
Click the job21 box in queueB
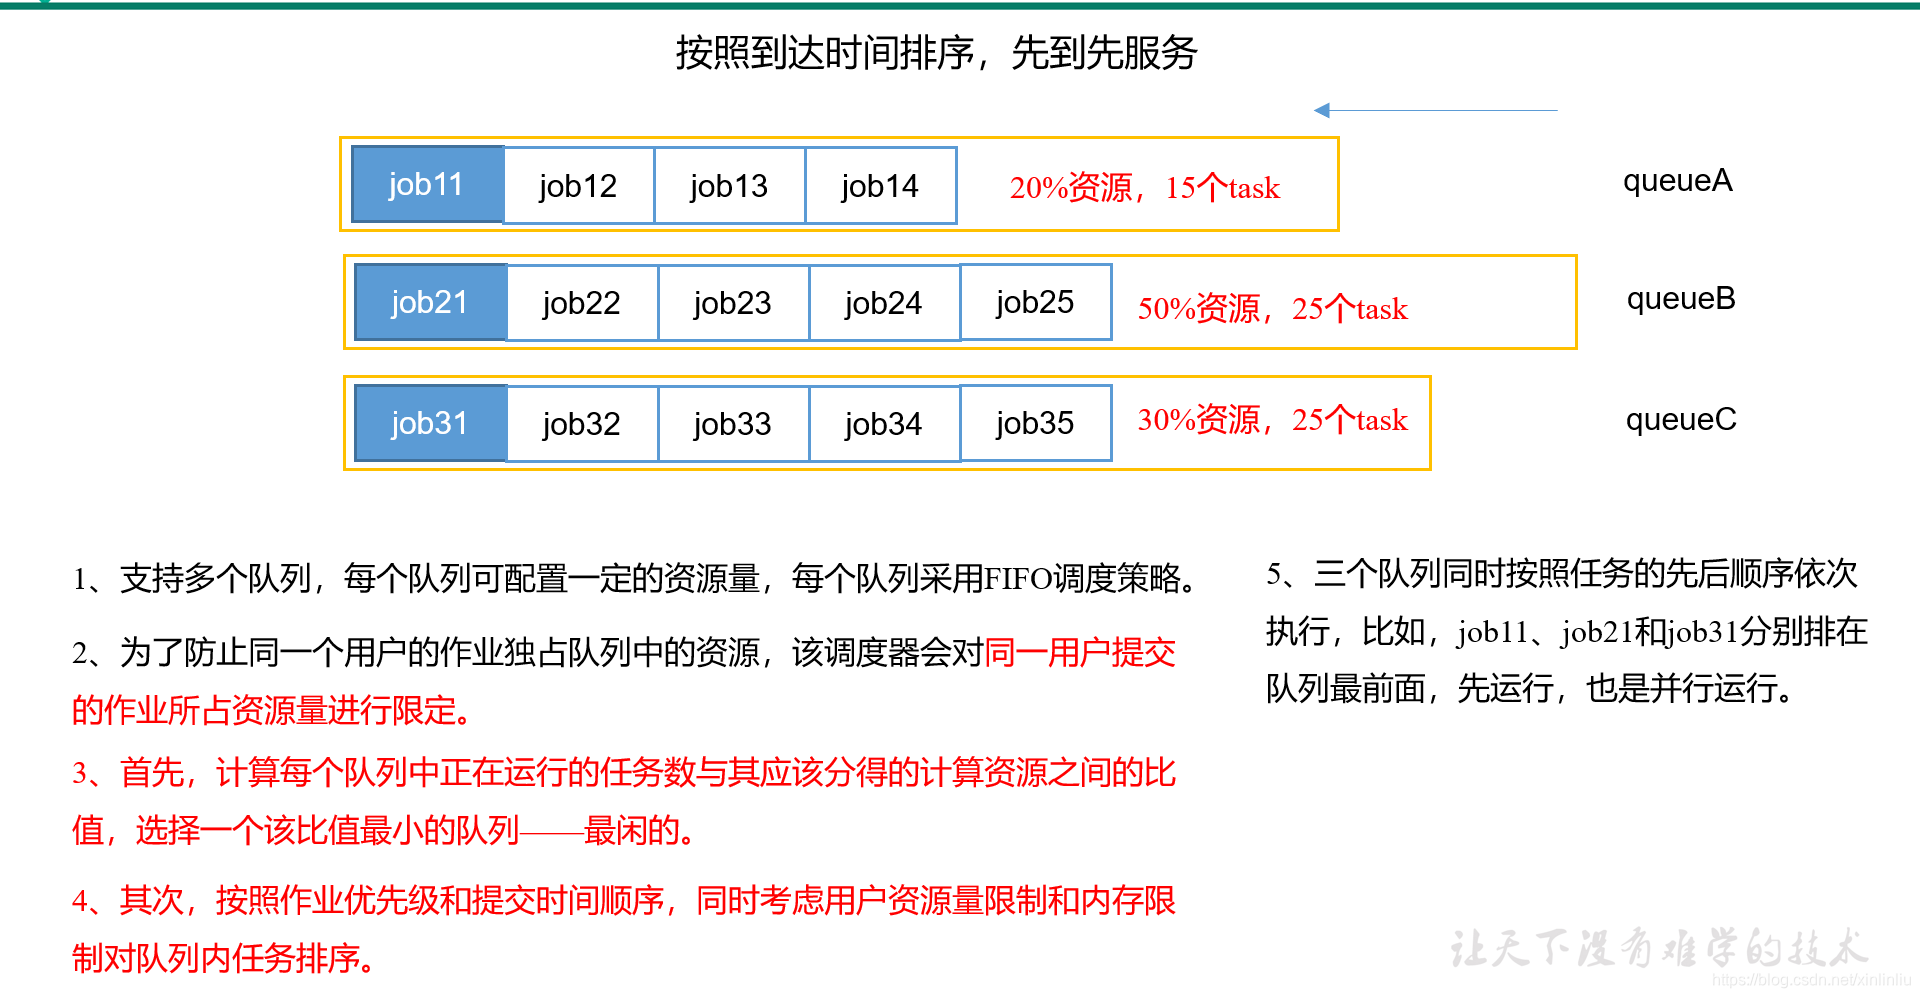(x=431, y=302)
